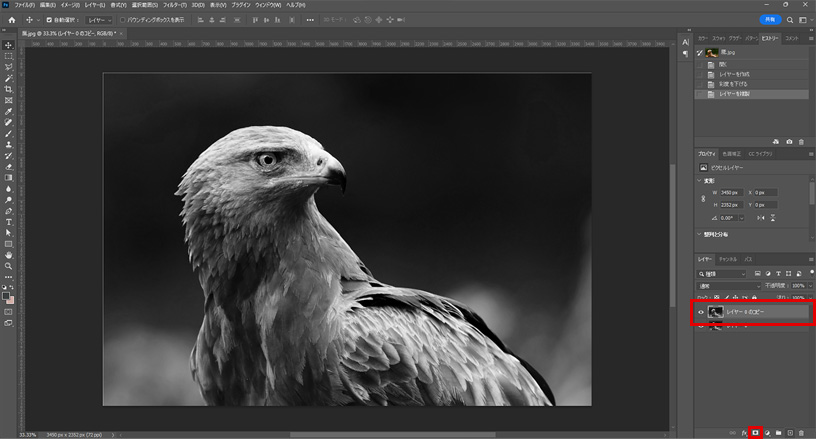
Task: Select the Rectangle shape tool
Action: 8,244
